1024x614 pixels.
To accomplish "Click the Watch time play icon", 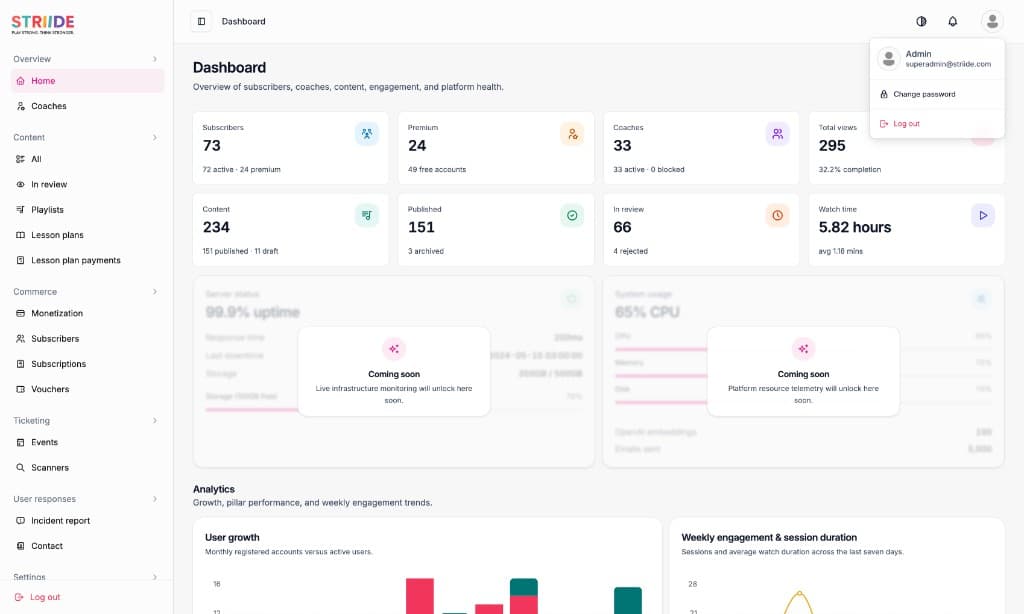I will [983, 216].
